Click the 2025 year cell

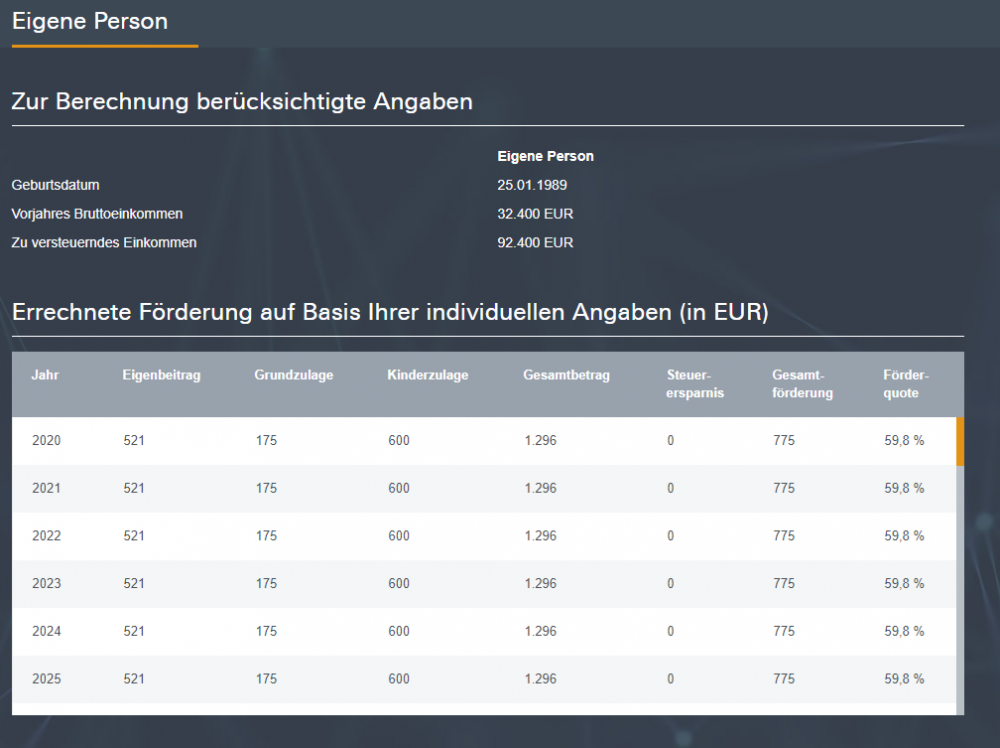[46, 679]
